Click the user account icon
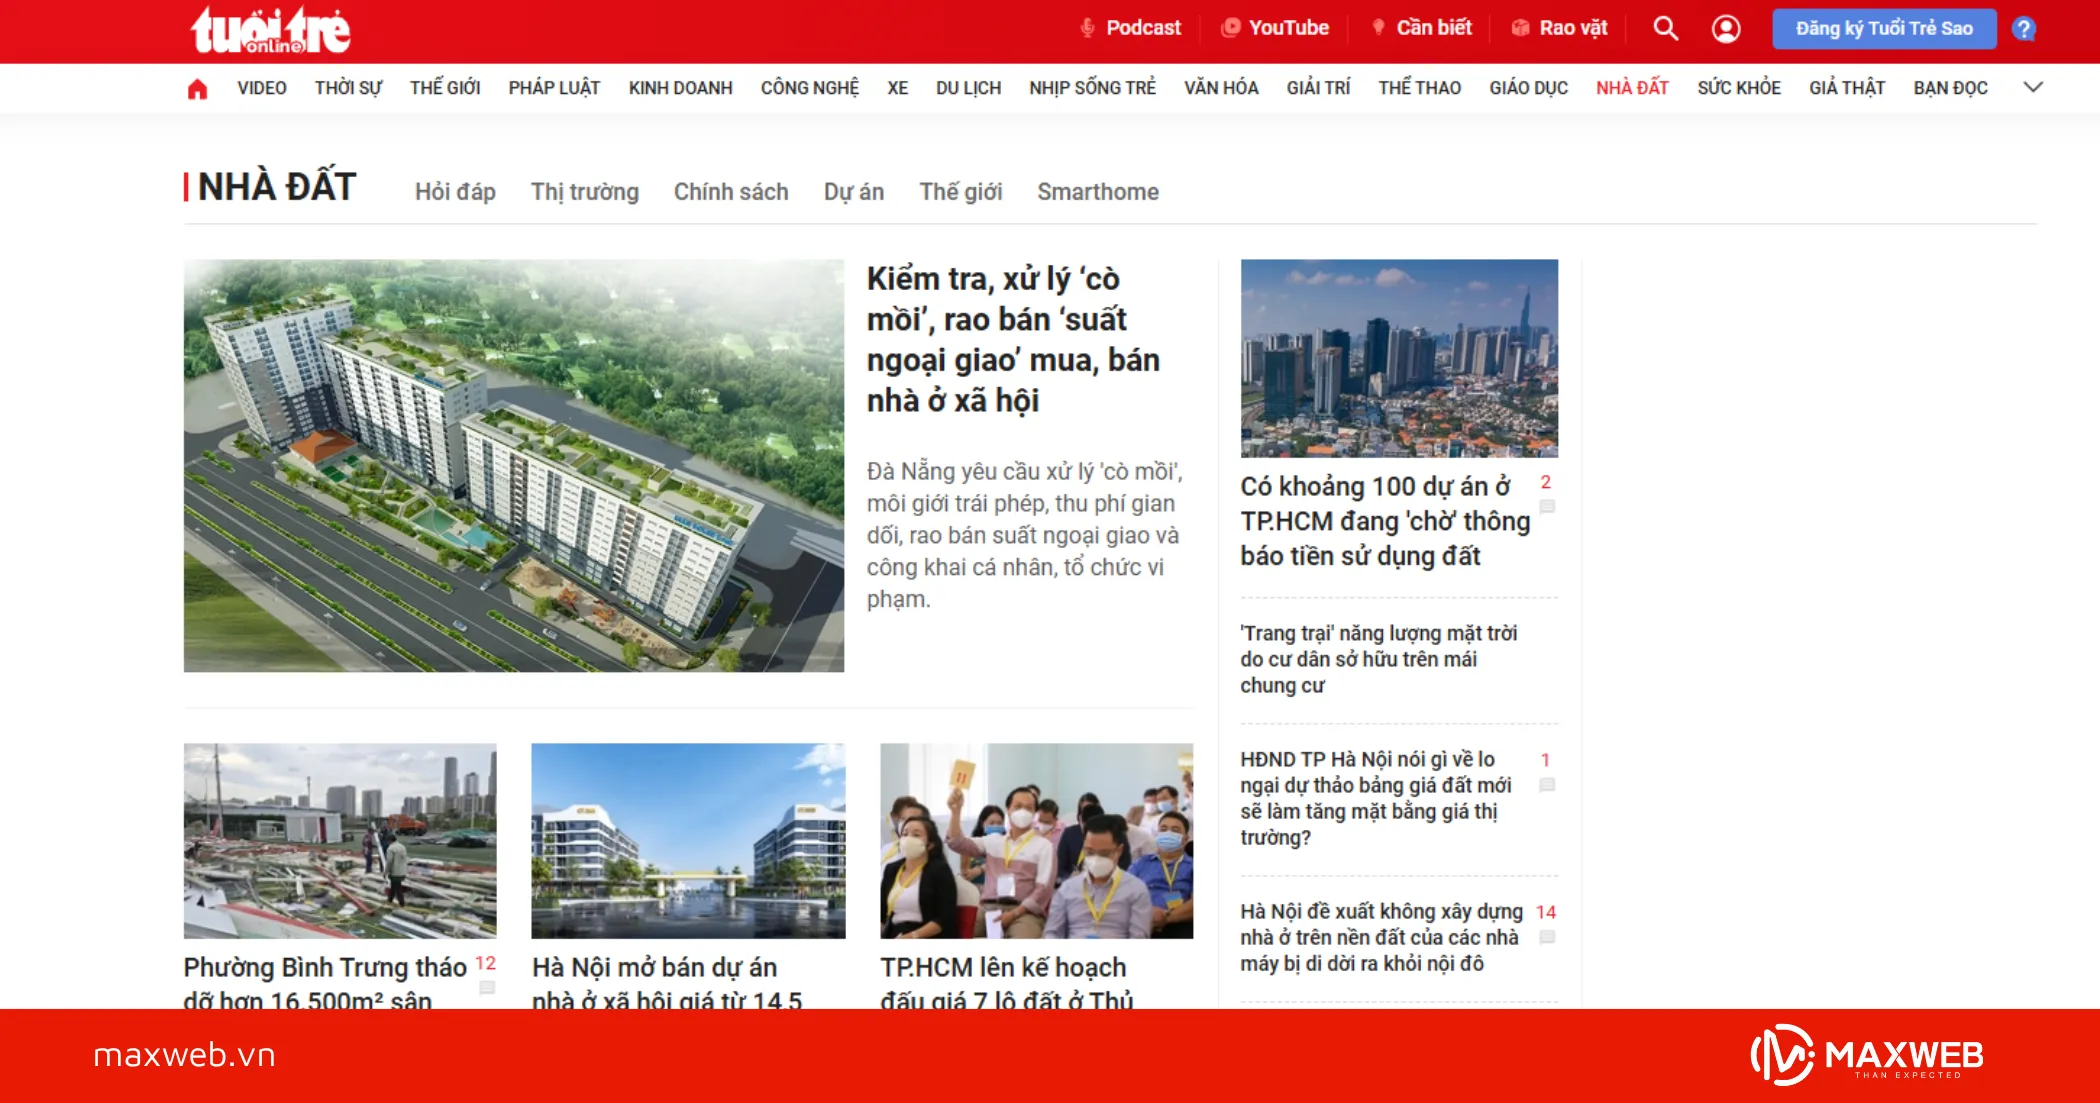The height and width of the screenshot is (1103, 2100). (x=1725, y=29)
